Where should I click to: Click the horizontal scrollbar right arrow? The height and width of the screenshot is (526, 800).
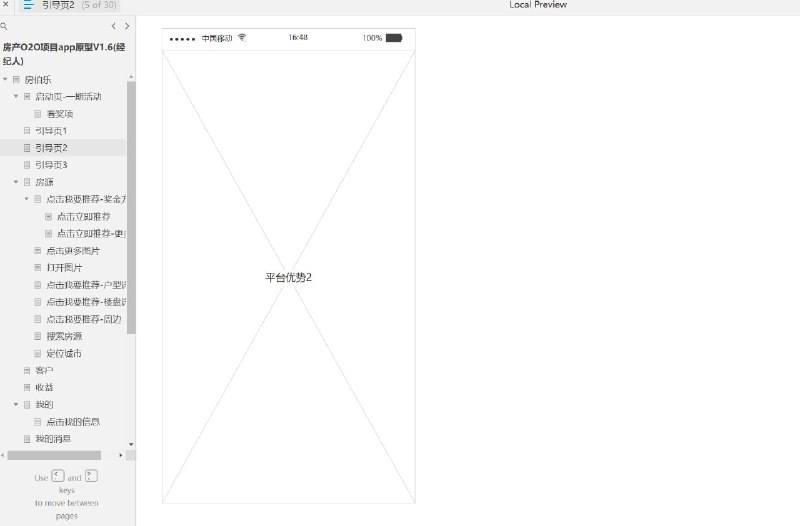pyautogui.click(x=121, y=455)
